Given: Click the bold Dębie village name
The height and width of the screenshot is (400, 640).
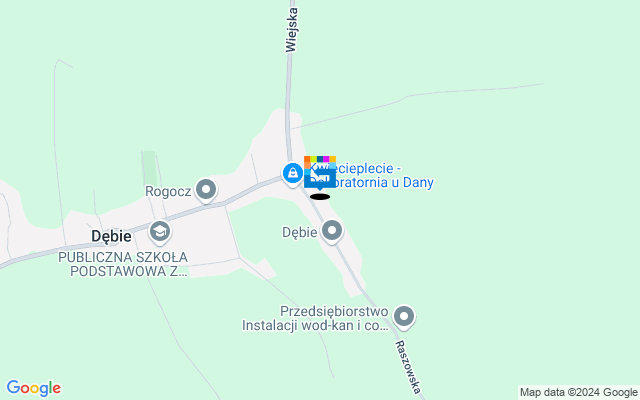Looking at the screenshot, I should click(x=111, y=236).
